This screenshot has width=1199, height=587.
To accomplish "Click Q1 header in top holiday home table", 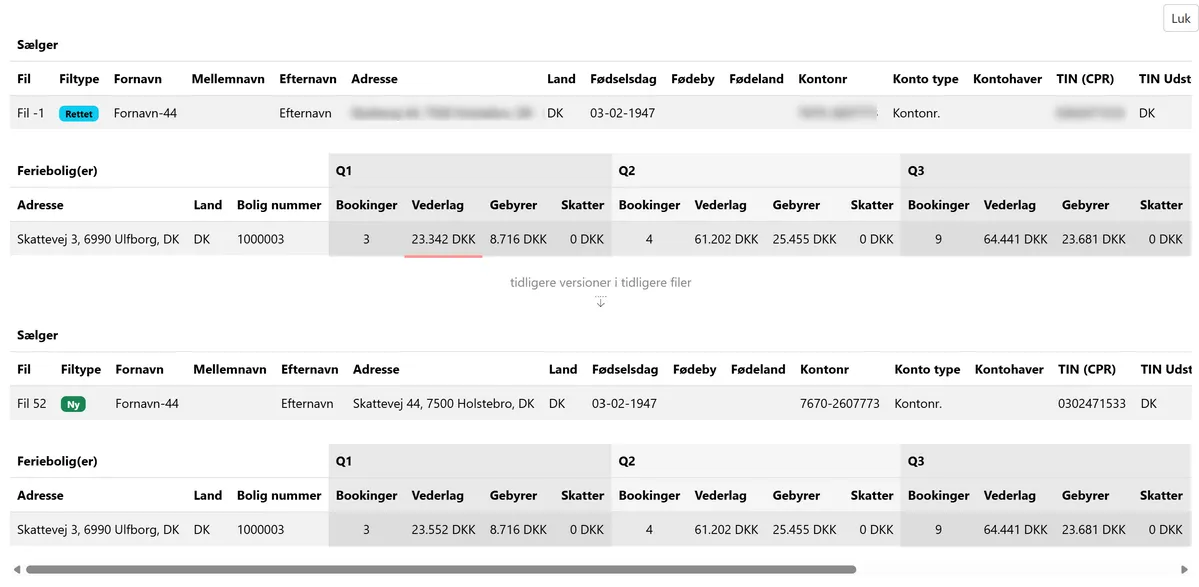I will (x=344, y=171).
